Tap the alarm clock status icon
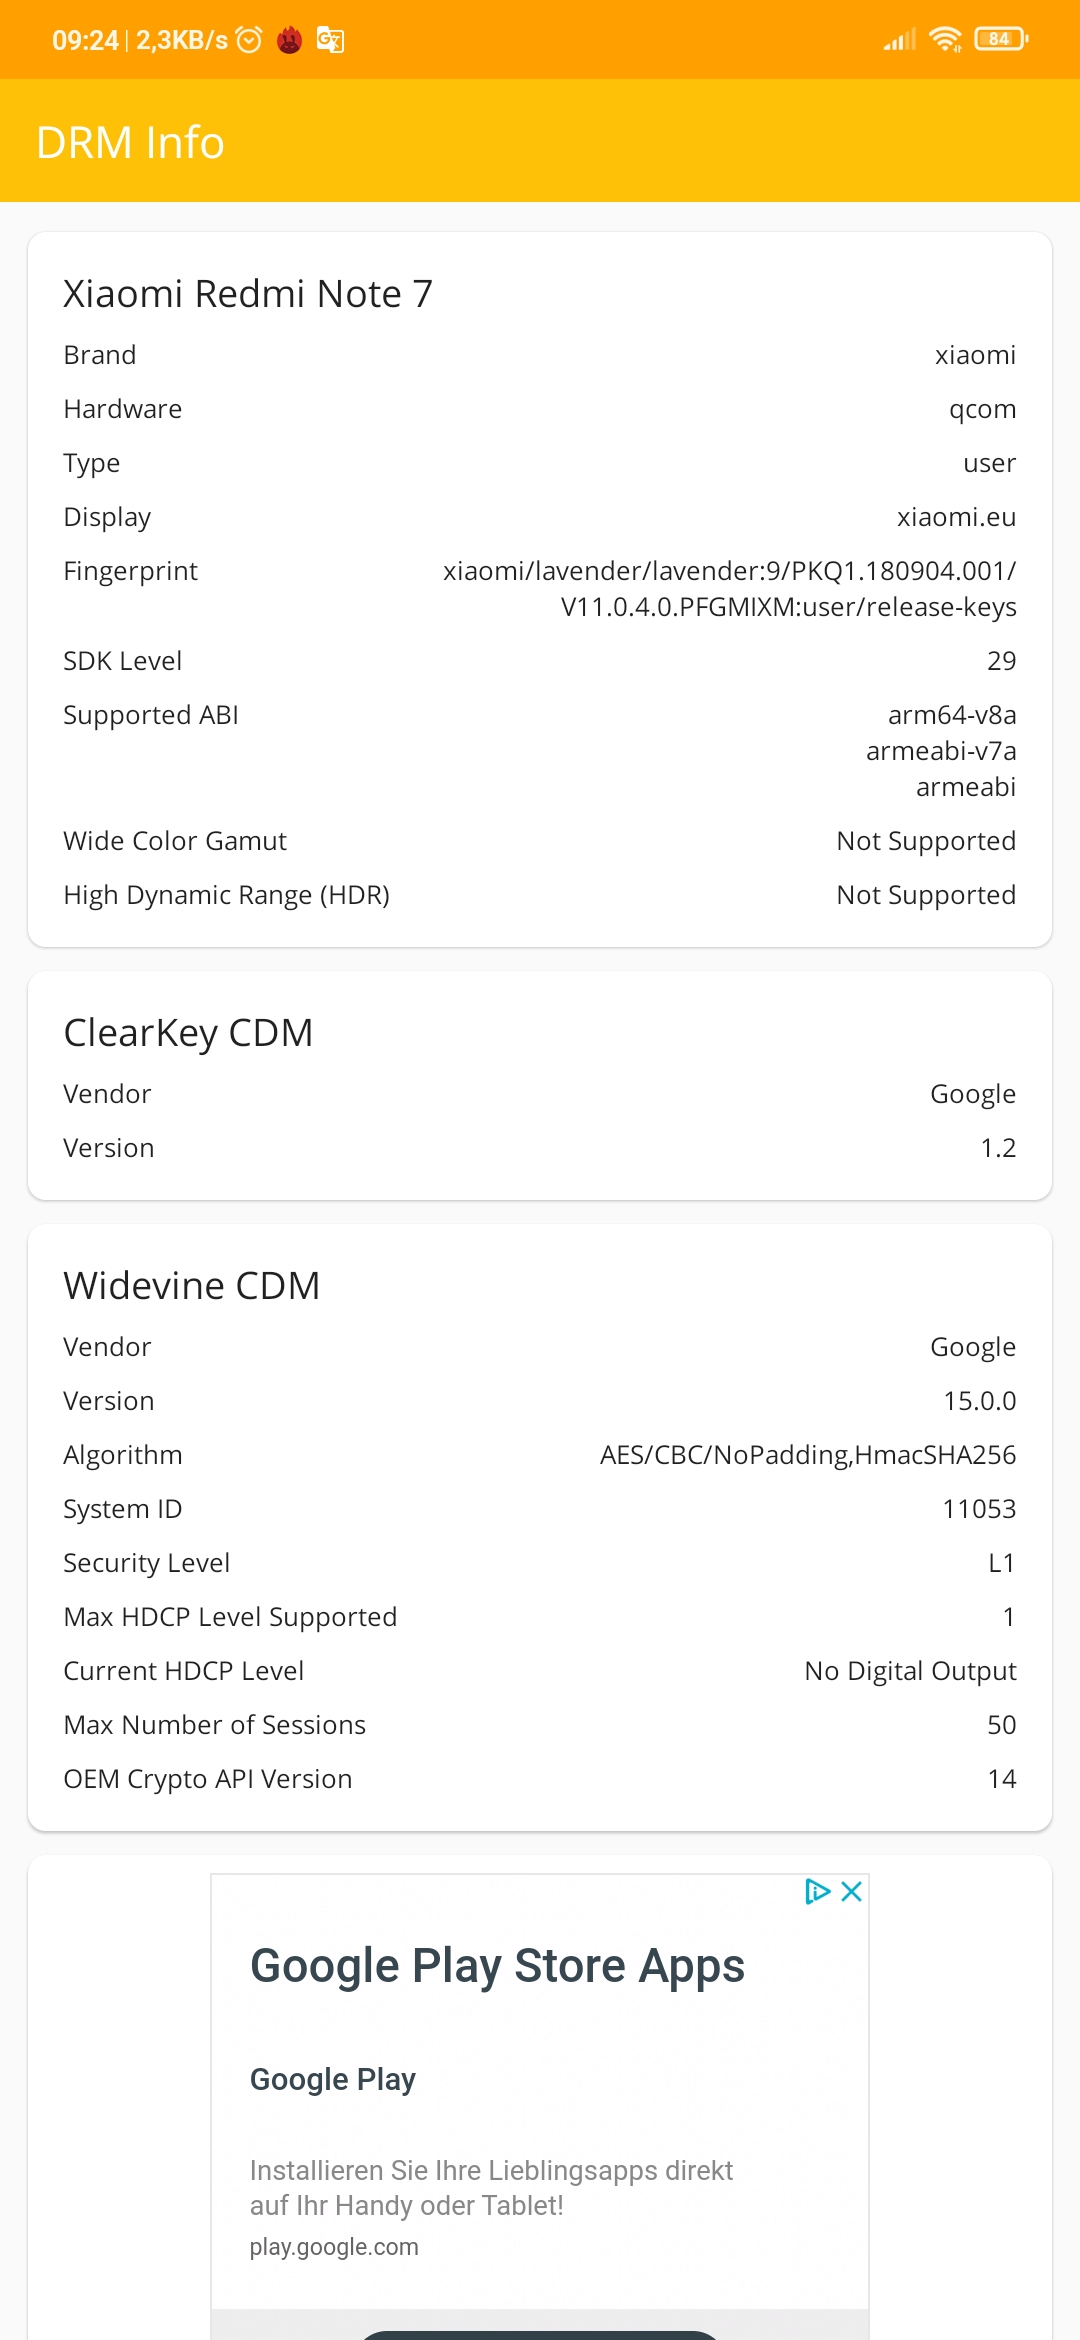 pos(249,40)
